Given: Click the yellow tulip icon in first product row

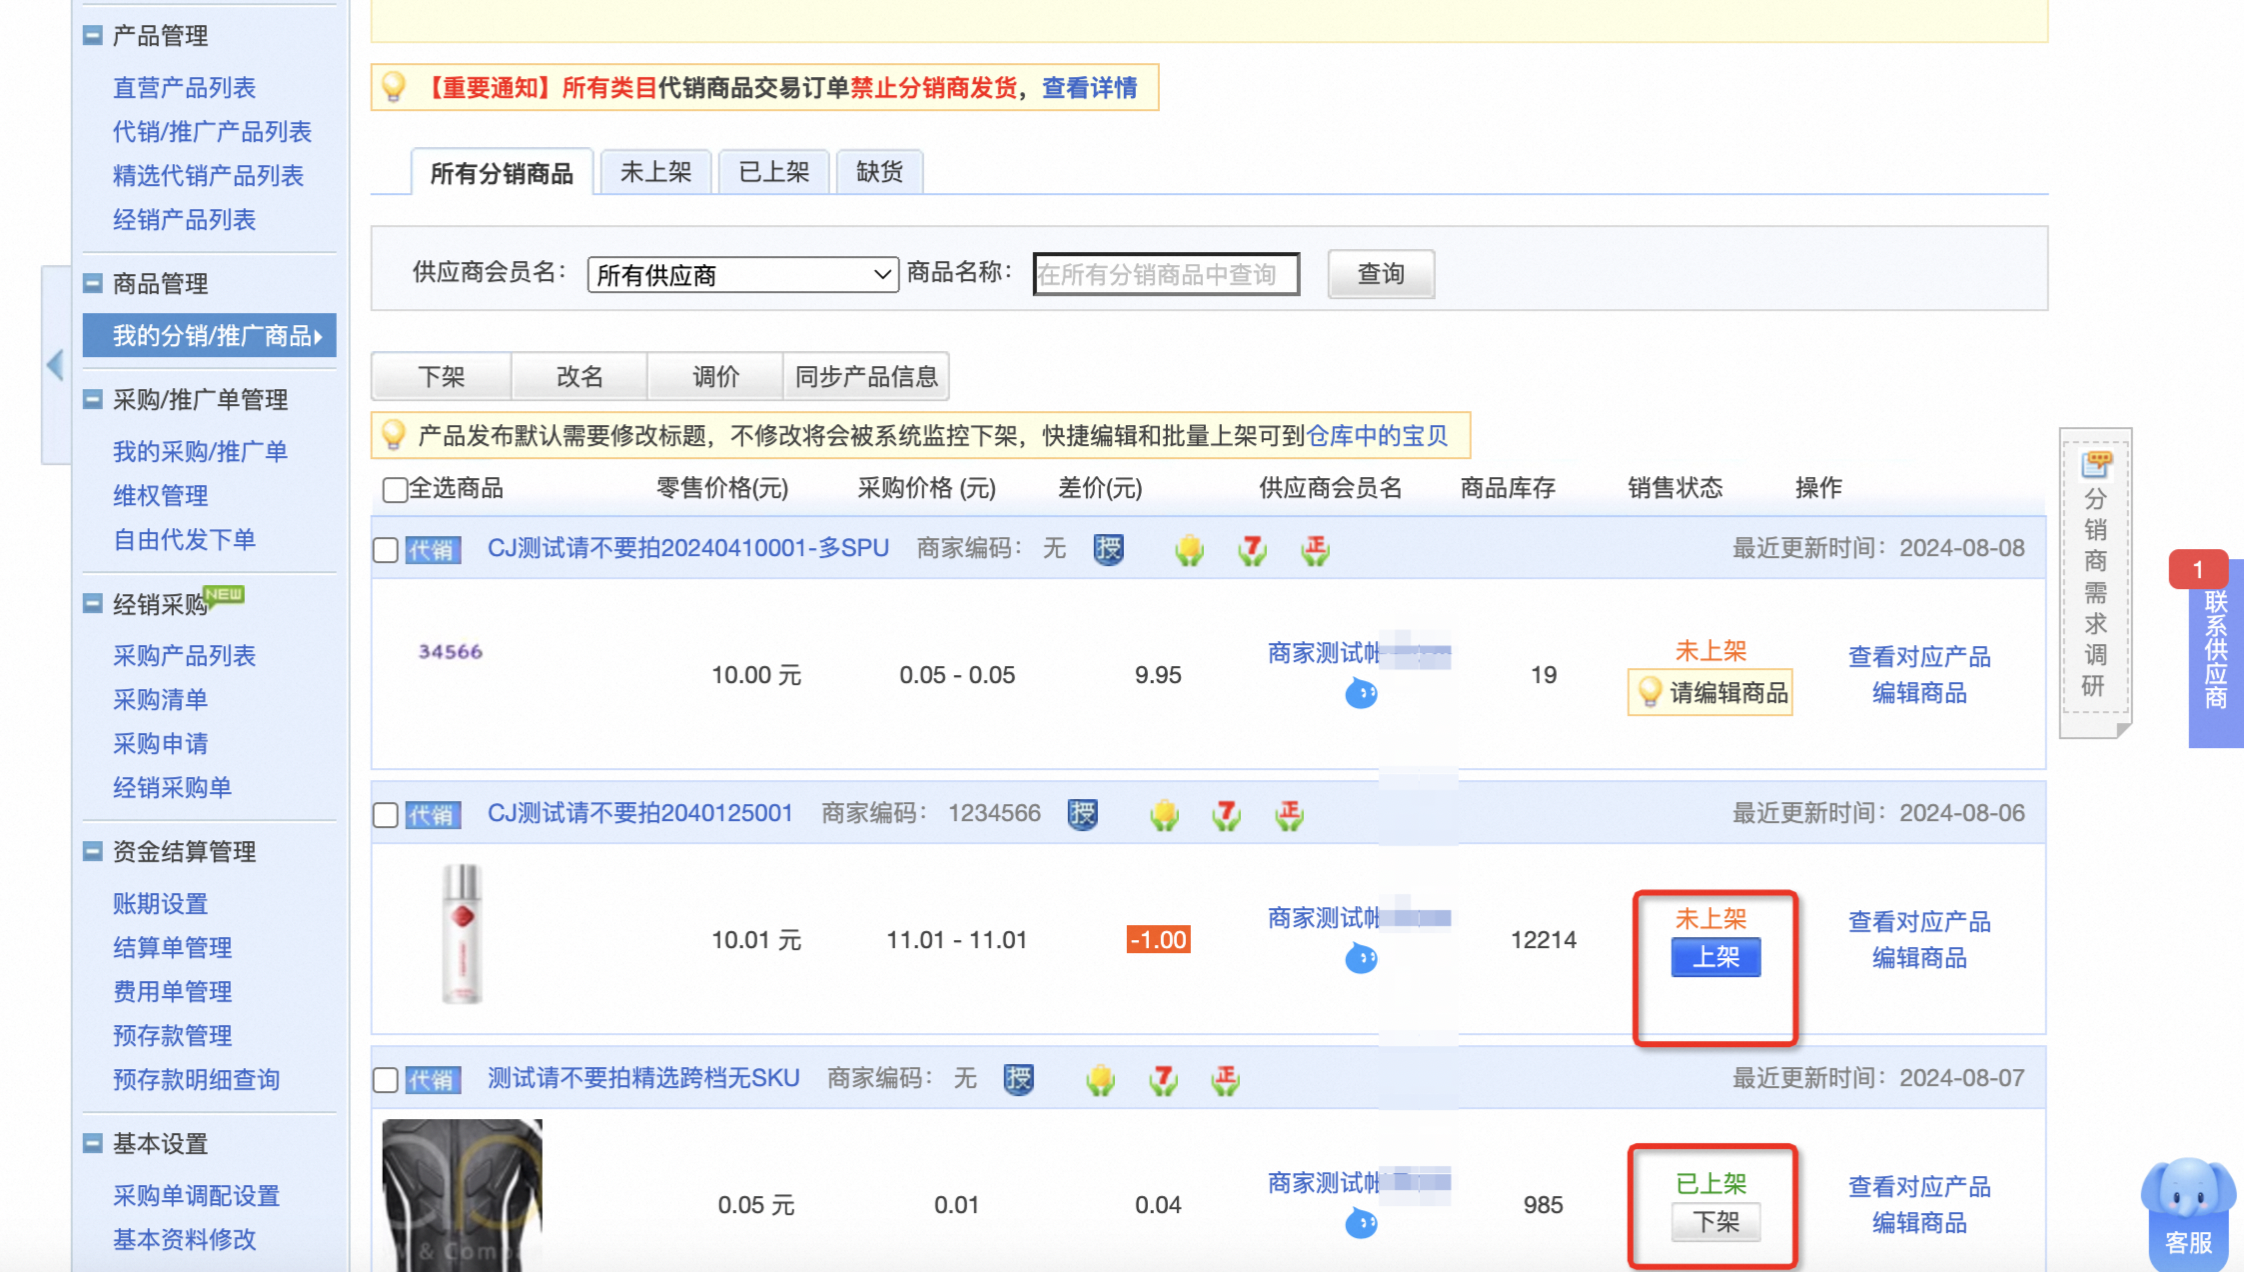Looking at the screenshot, I should pyautogui.click(x=1189, y=549).
